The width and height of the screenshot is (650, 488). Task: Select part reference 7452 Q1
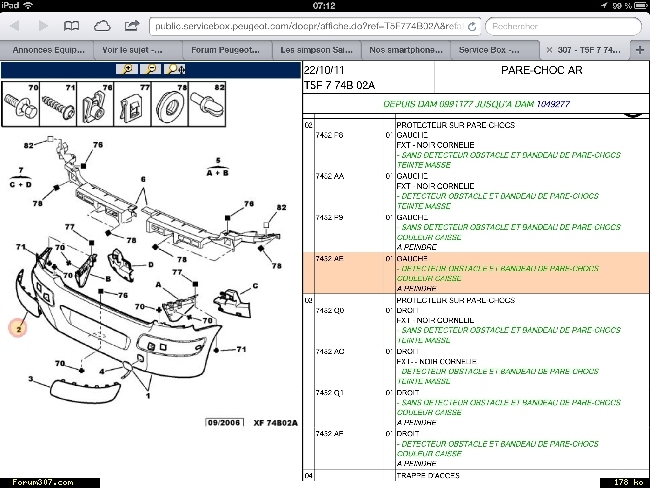pyautogui.click(x=330, y=393)
